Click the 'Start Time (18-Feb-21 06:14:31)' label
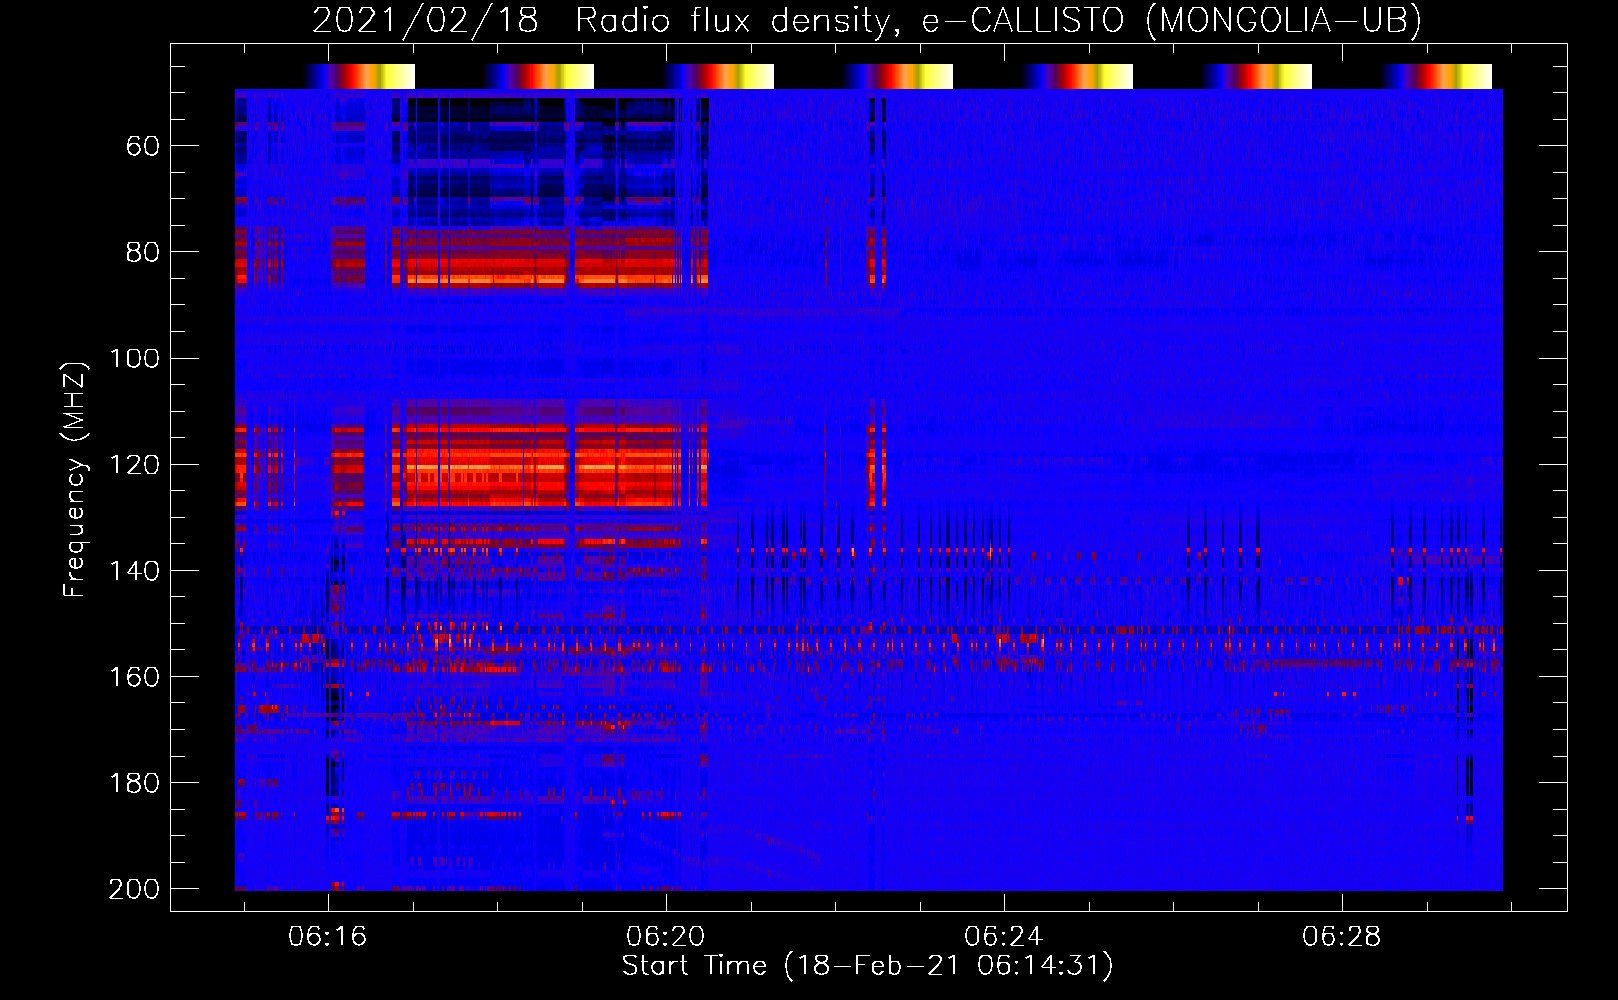This screenshot has height=1000, width=1618. (x=867, y=966)
